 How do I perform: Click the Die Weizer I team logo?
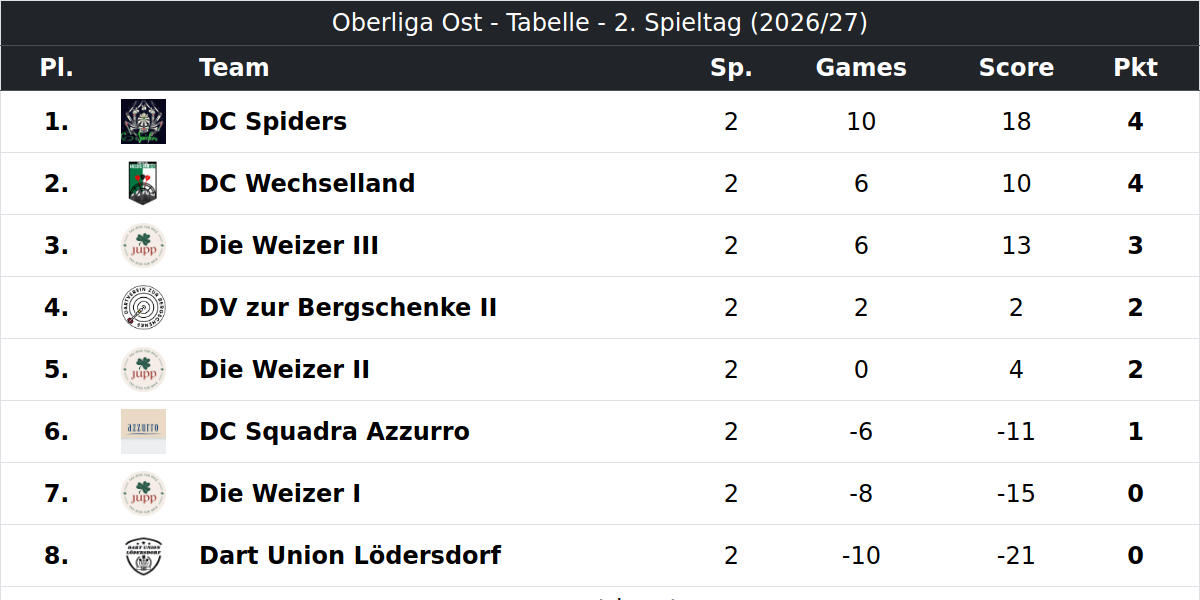coord(143,494)
